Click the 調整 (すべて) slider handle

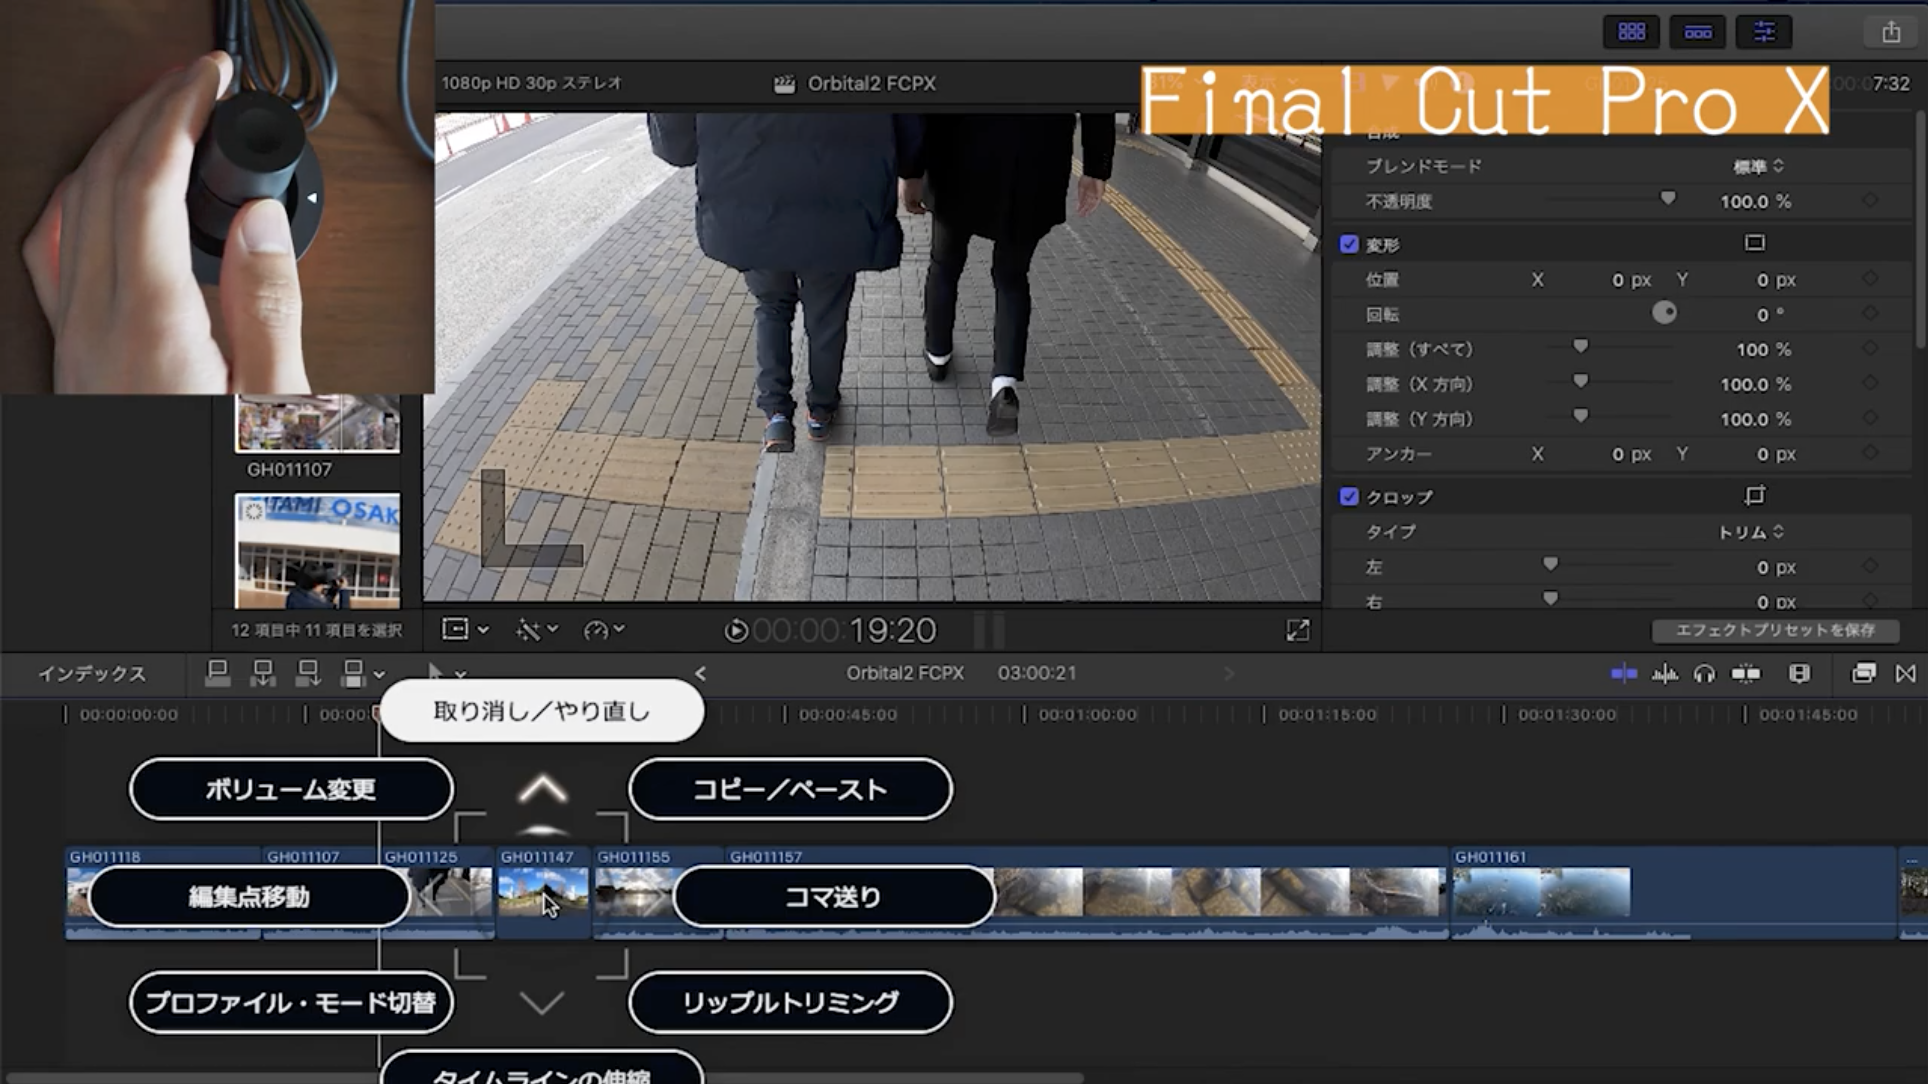click(1580, 346)
